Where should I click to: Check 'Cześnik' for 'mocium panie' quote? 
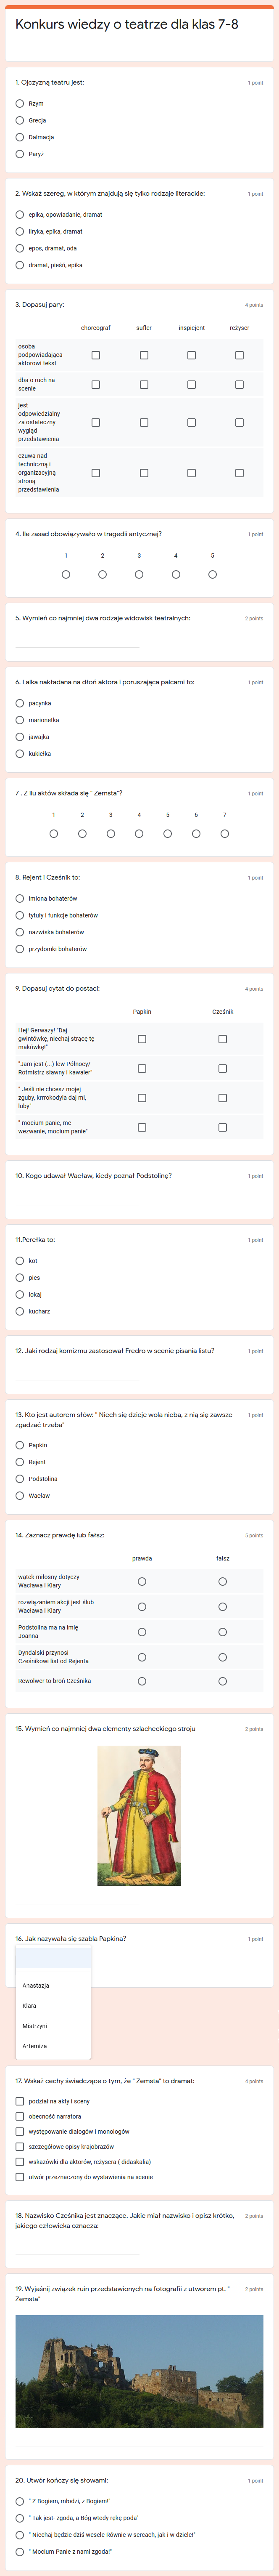[222, 1127]
